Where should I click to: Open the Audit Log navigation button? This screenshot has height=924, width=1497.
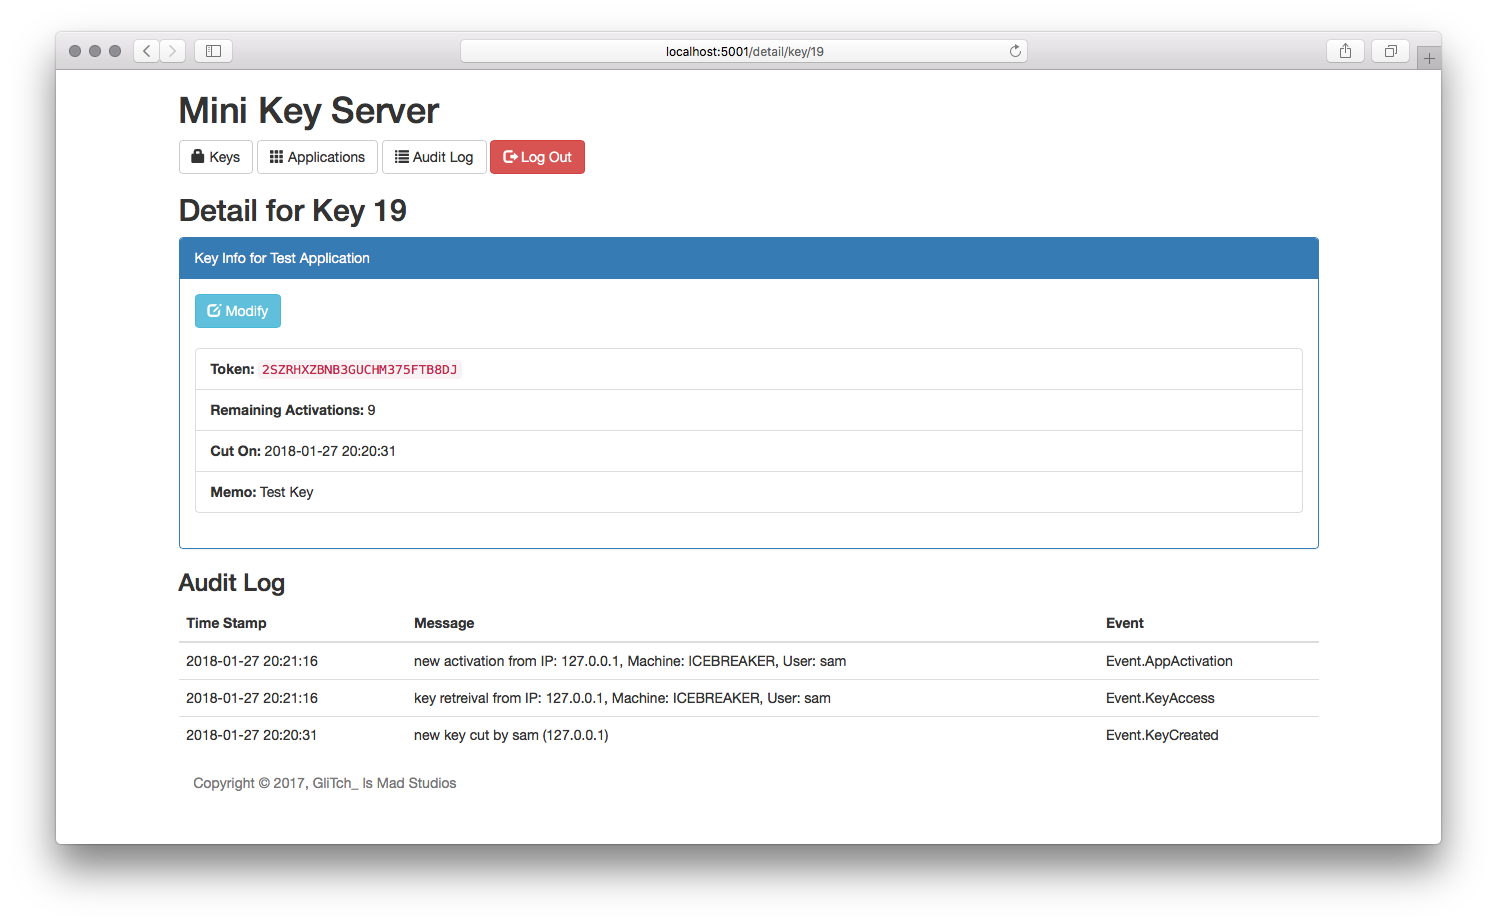point(434,157)
